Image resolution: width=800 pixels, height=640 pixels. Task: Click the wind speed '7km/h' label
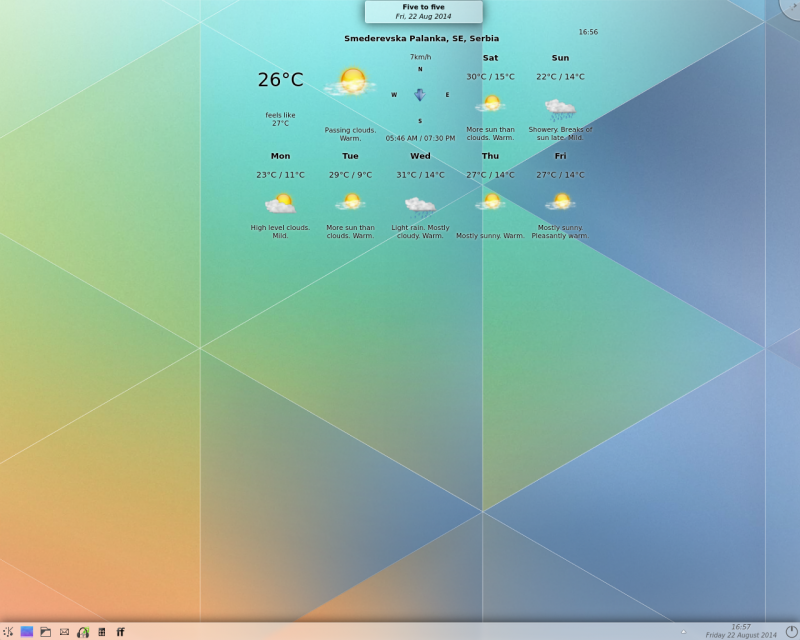pyautogui.click(x=420, y=57)
